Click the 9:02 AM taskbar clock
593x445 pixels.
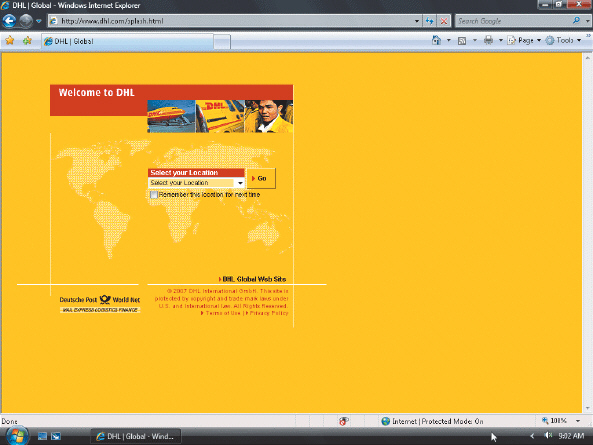(571, 436)
